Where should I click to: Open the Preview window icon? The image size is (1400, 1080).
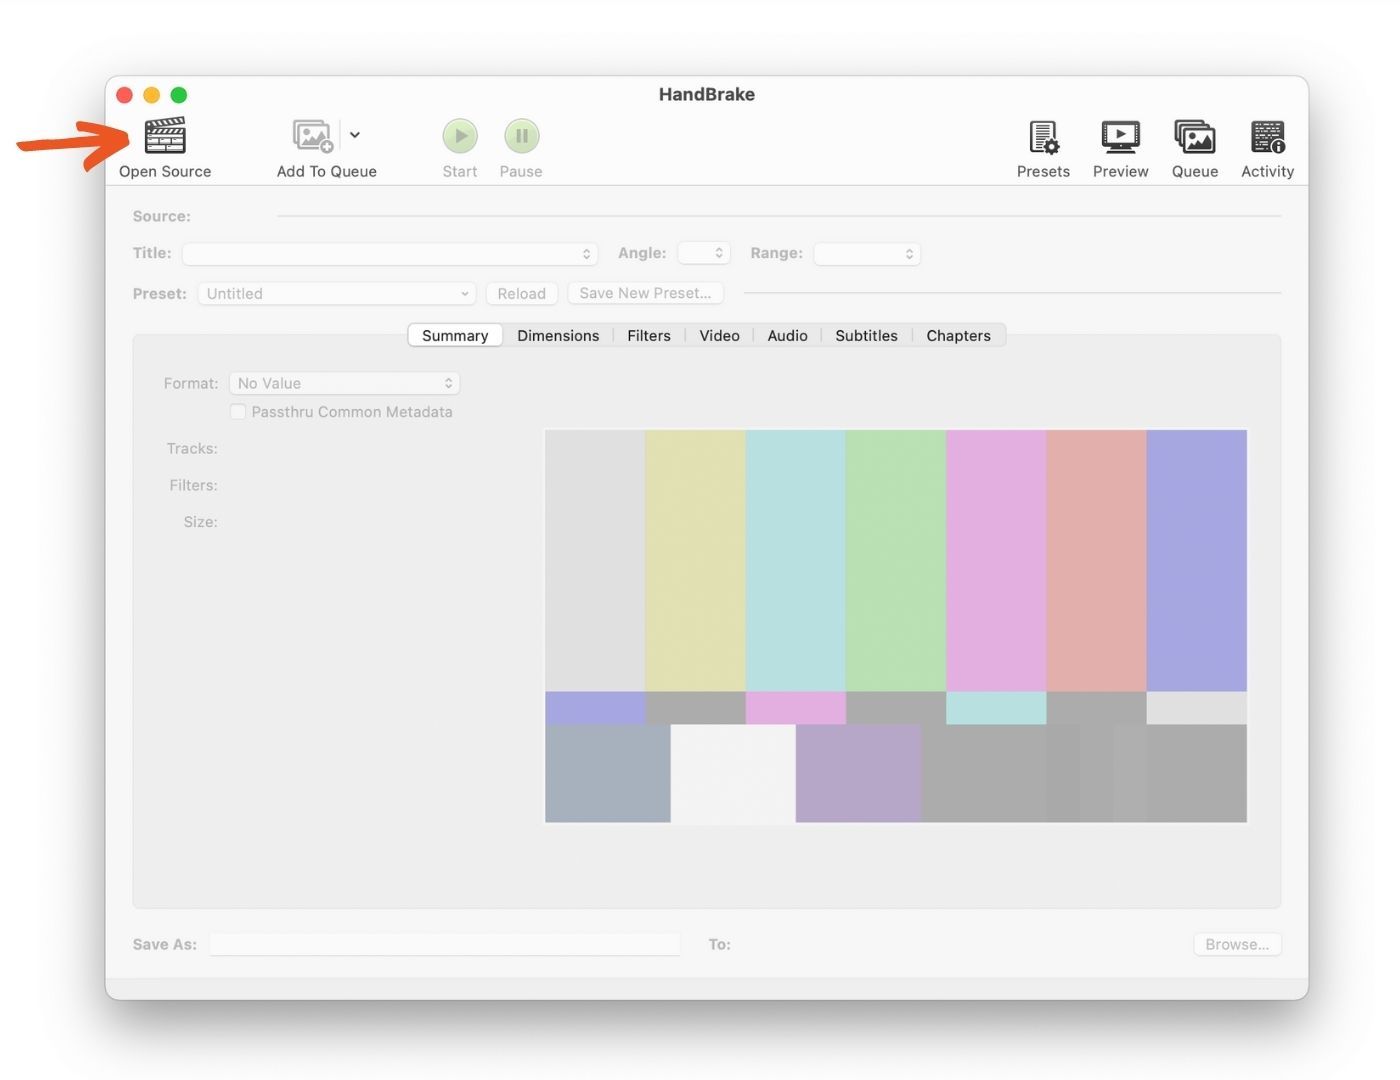click(1120, 137)
